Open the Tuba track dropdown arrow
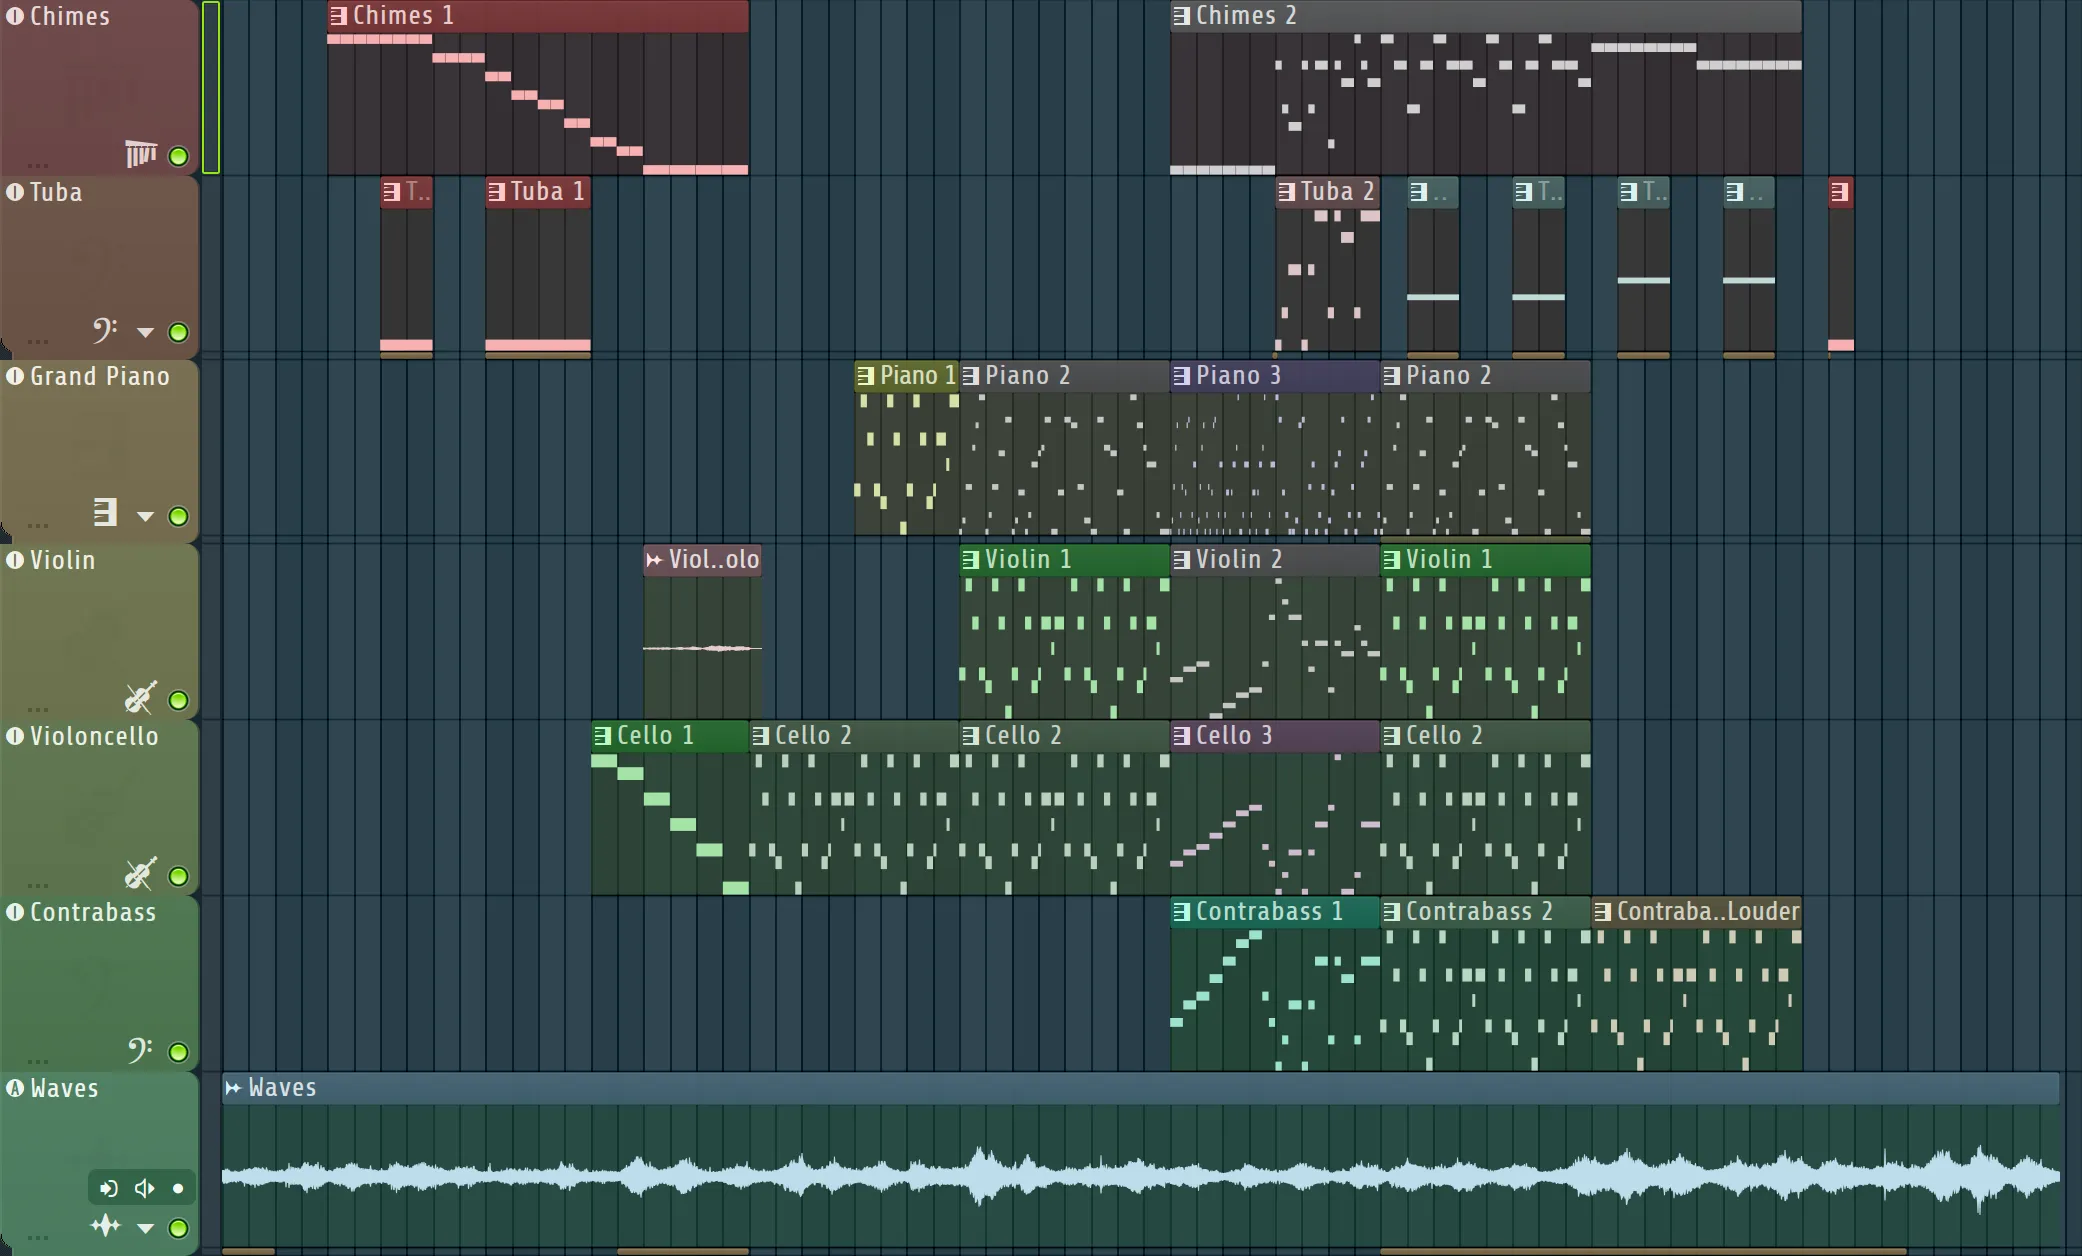2082x1256 pixels. 145,332
